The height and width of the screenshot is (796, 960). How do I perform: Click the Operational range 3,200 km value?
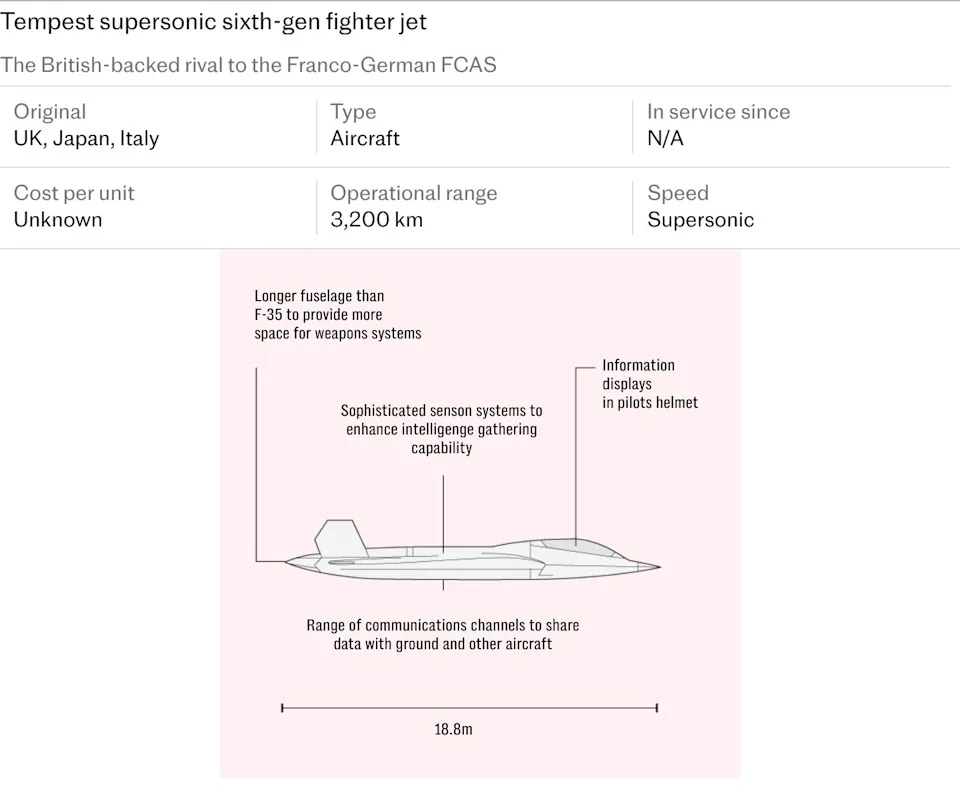point(377,220)
